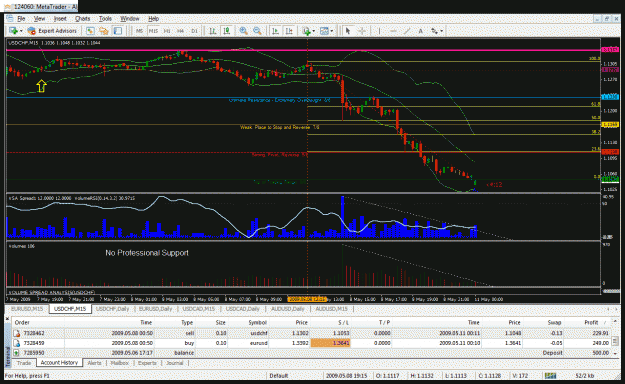The image size is (625, 384).
Task: Click the Chart Shift icon
Action: coord(289,31)
